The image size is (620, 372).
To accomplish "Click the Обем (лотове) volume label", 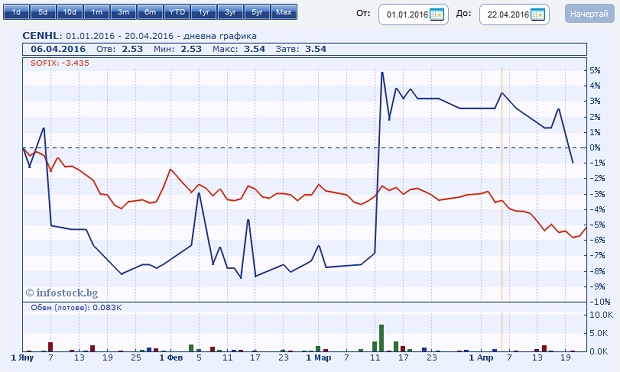I will pos(76,307).
